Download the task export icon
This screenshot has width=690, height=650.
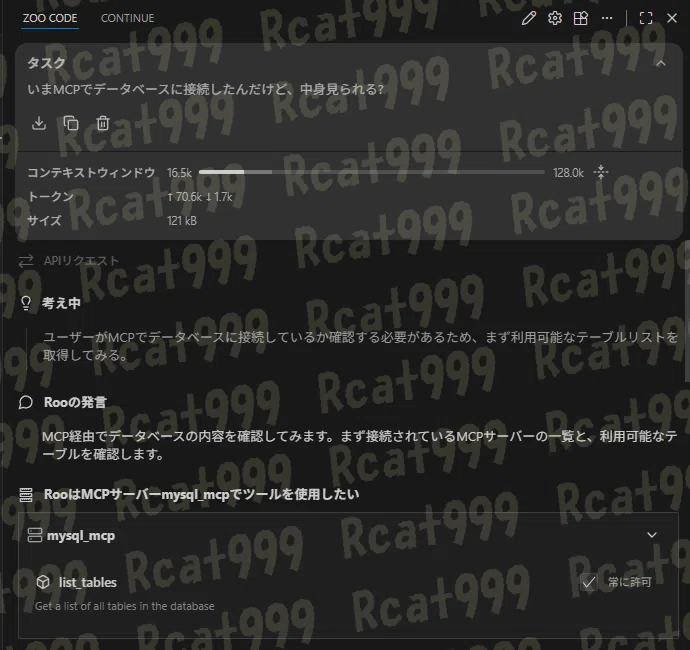[39, 123]
